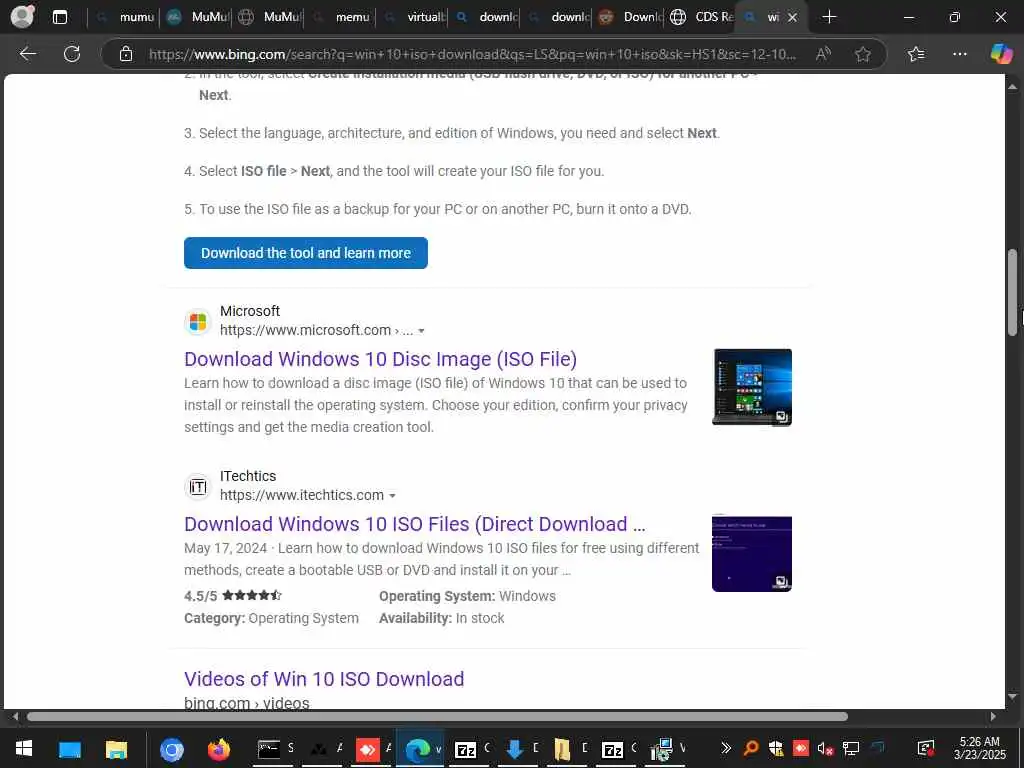Switch to the 'memu' tab

pos(340,17)
